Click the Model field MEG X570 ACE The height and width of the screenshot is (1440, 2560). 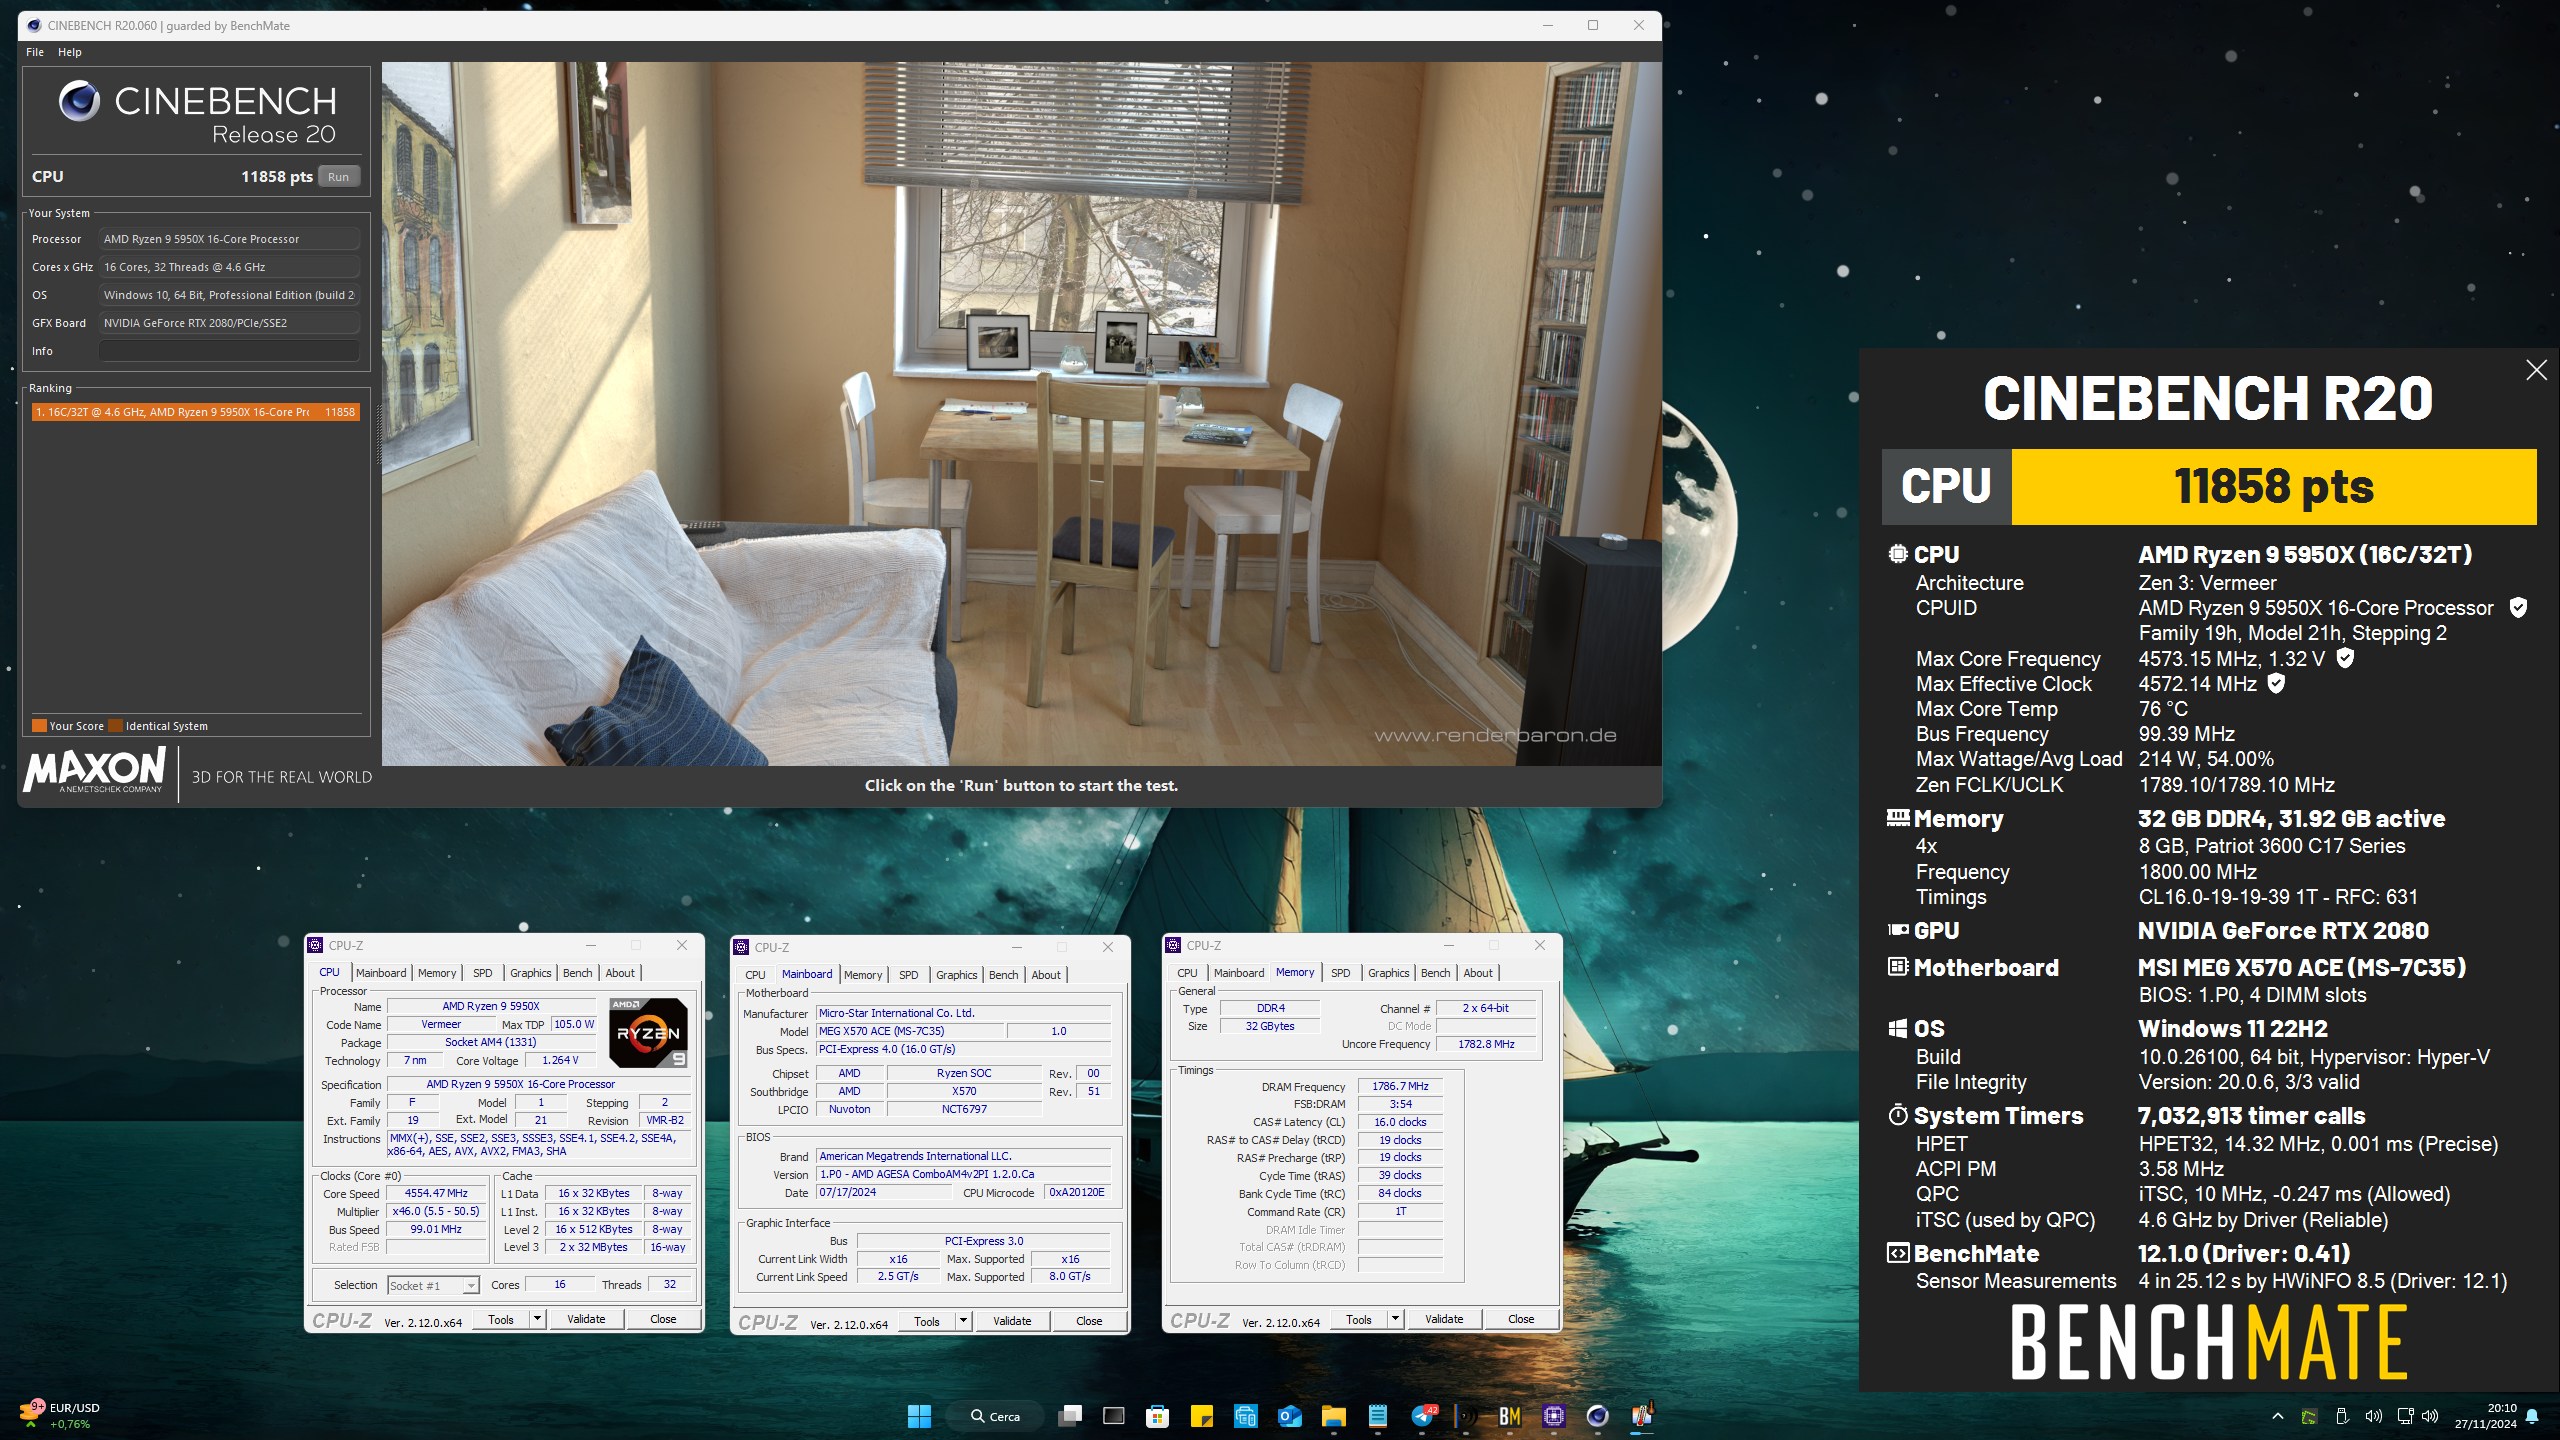click(x=909, y=1031)
